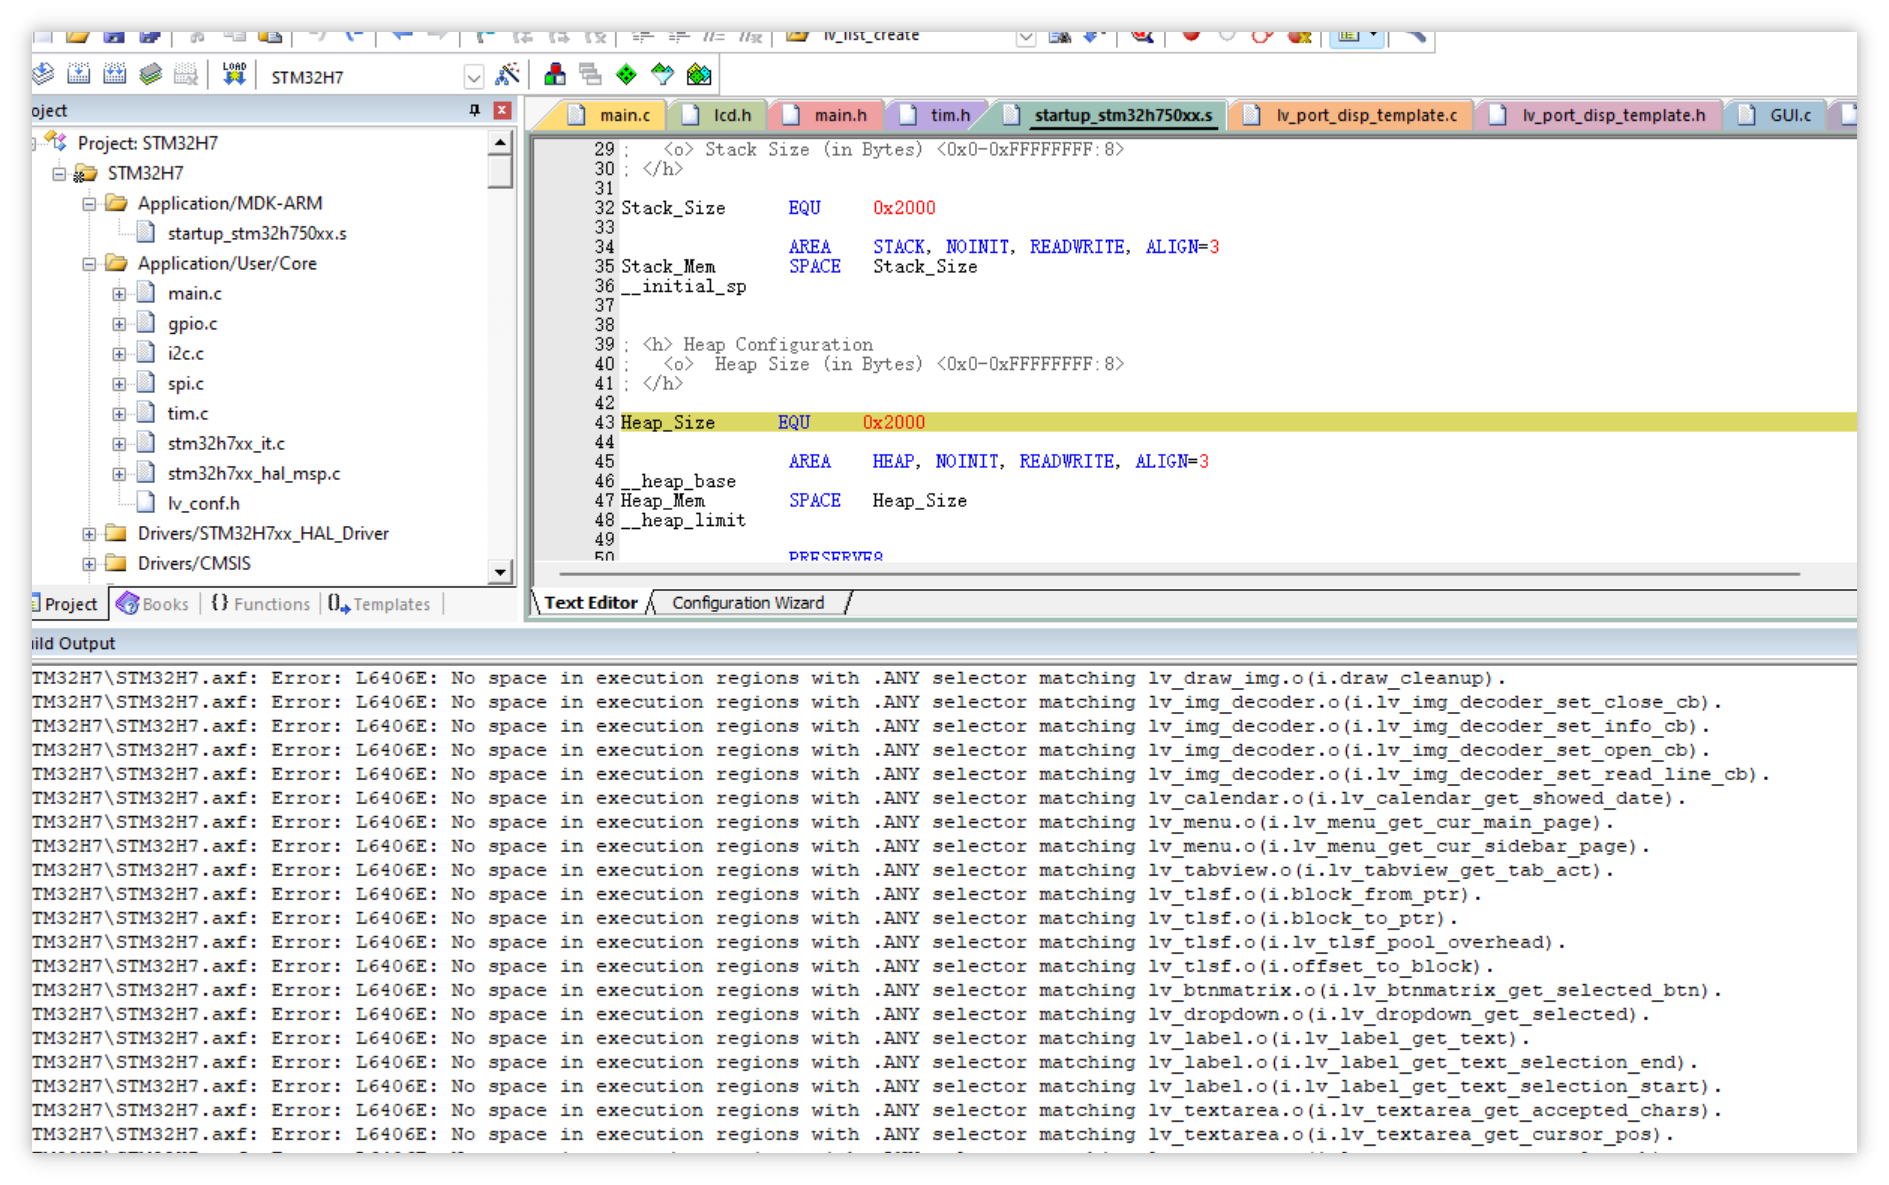Open Manage Project Items colored blocks icon
Image resolution: width=1889 pixels, height=1185 pixels.
tap(554, 75)
